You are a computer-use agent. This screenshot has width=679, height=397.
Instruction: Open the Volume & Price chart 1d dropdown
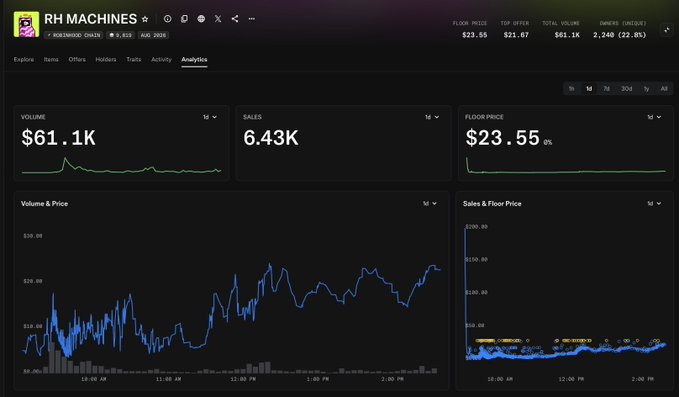point(430,203)
